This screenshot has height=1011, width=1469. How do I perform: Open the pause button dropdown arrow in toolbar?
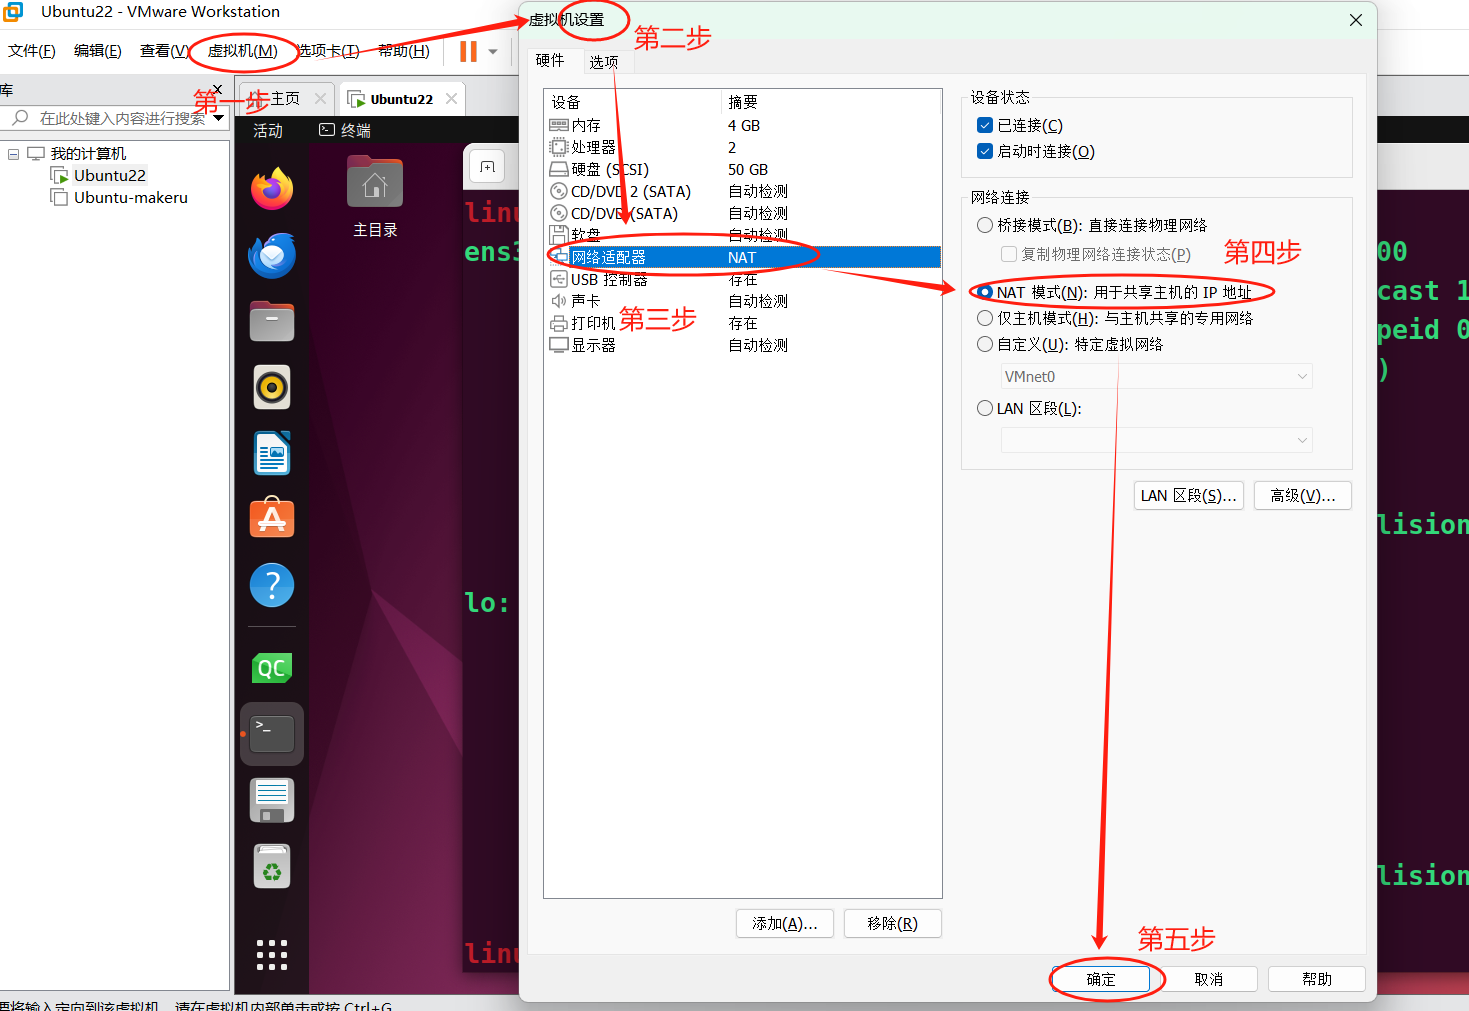click(493, 52)
